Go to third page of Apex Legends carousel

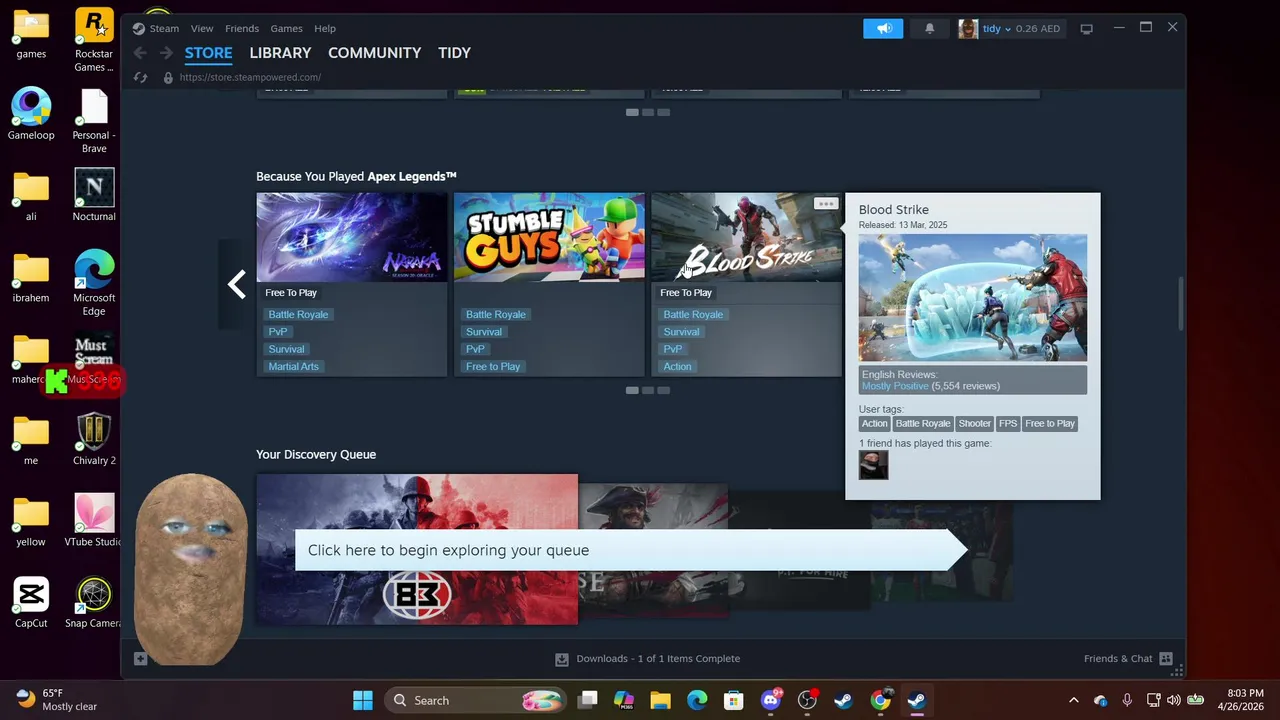click(664, 390)
